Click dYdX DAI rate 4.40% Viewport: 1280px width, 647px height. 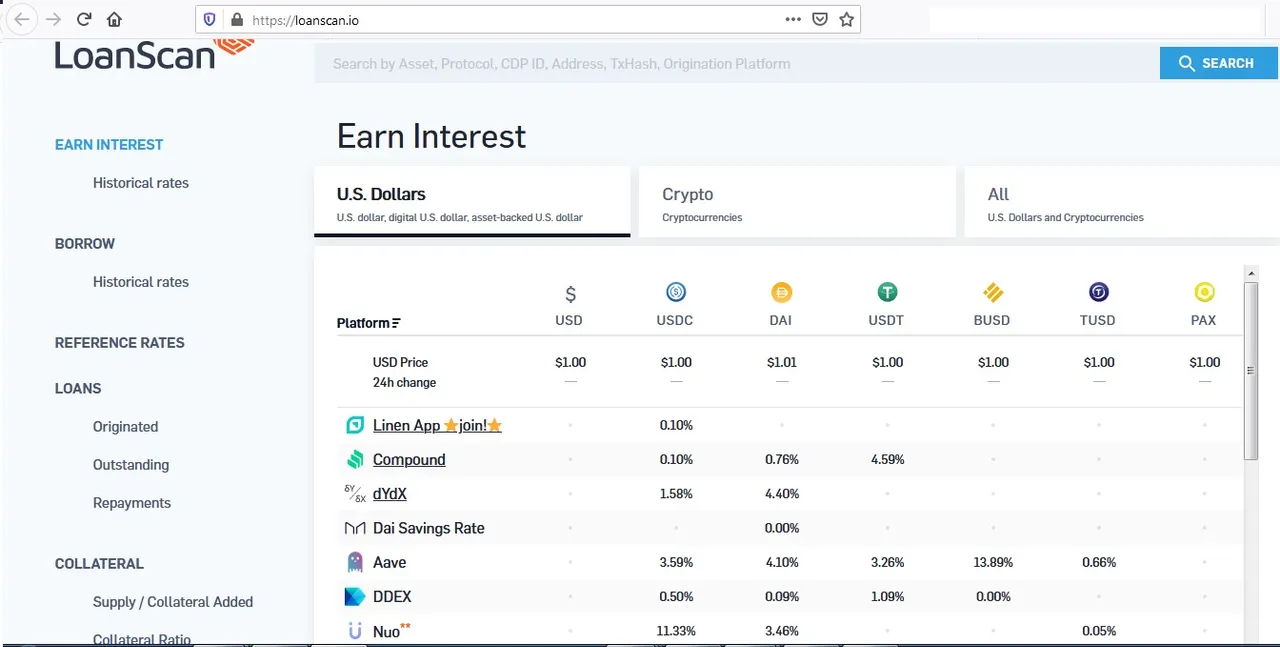tap(782, 494)
